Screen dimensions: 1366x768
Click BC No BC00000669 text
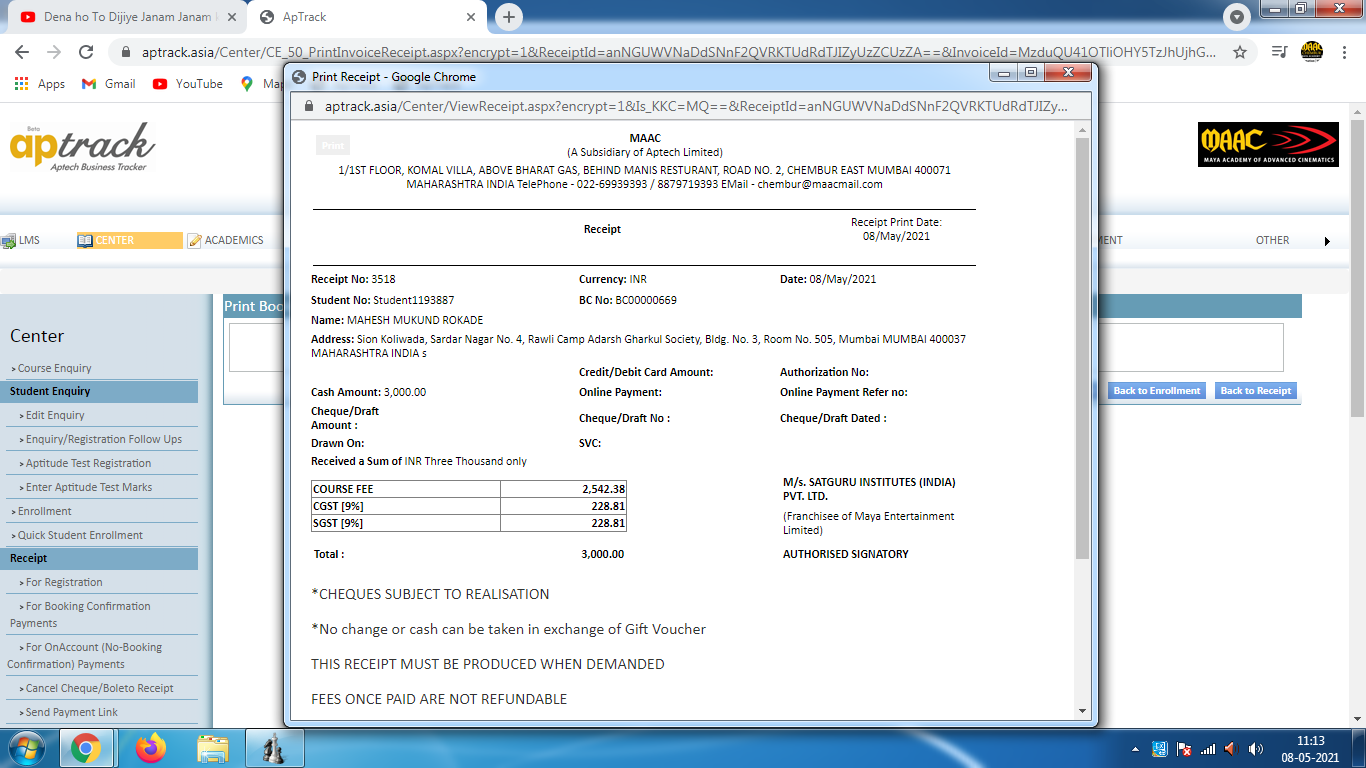(628, 300)
